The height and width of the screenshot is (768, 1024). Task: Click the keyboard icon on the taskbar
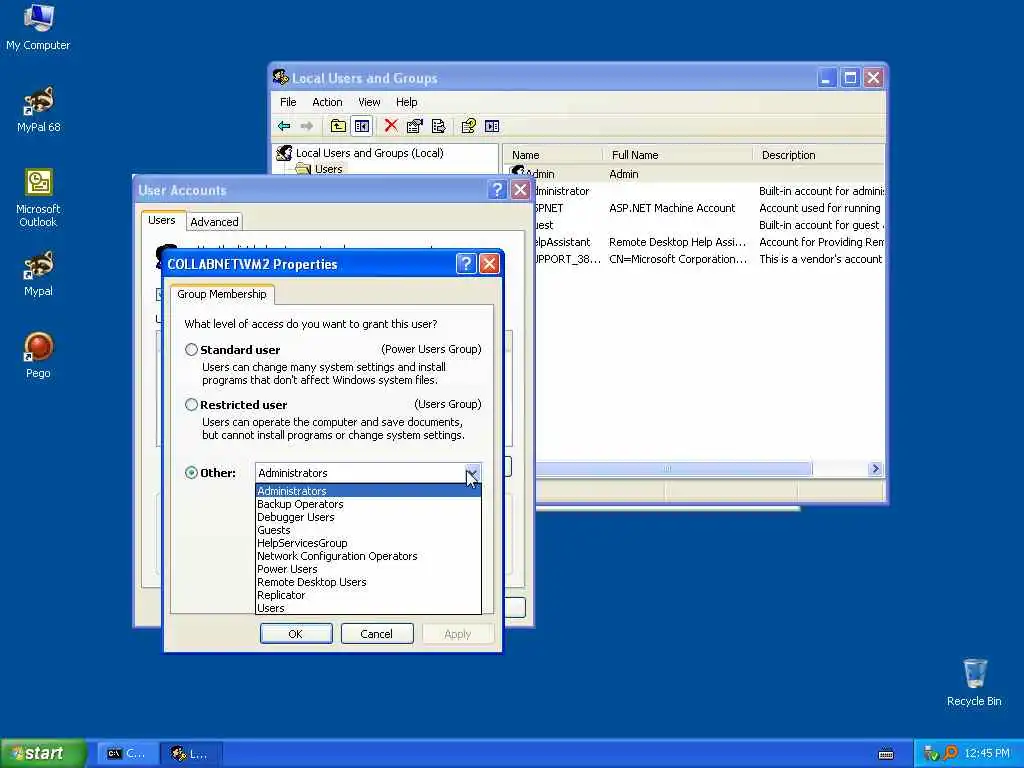click(886, 754)
